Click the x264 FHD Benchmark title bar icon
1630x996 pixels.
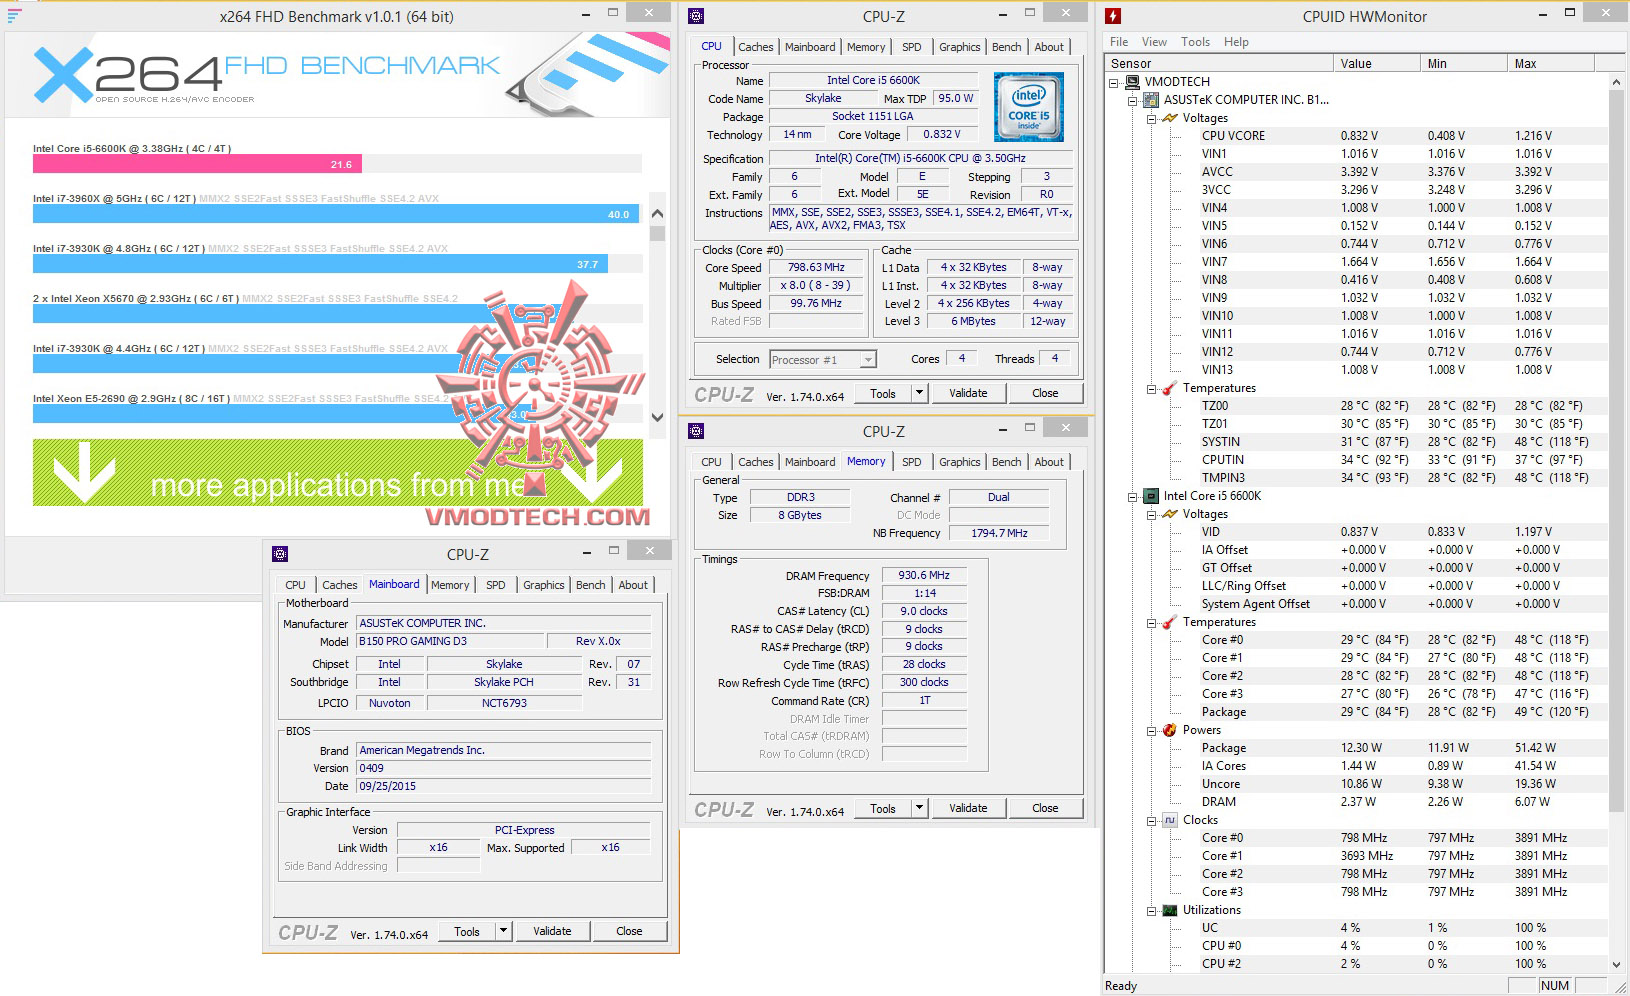tap(14, 15)
